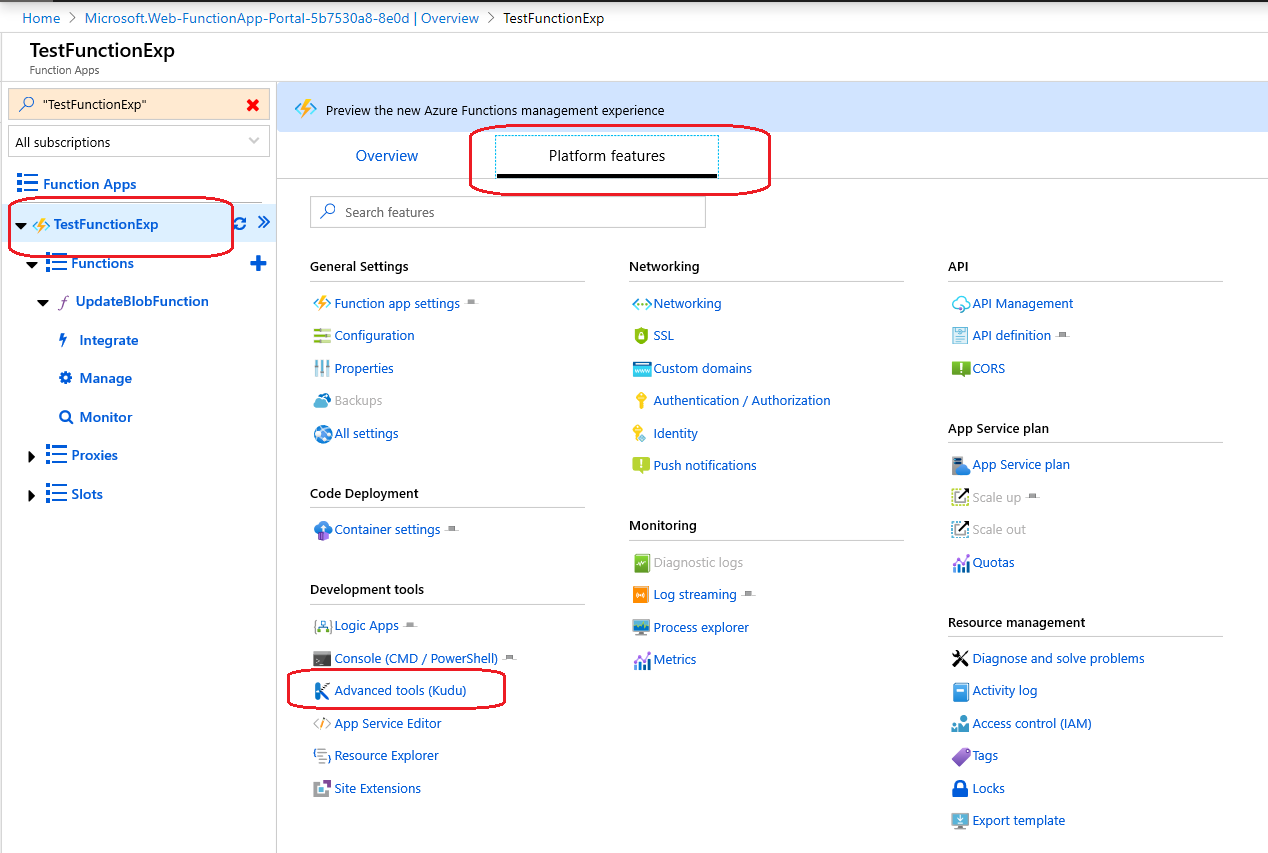Collapse the TestFunctionExp tree node

[x=21, y=226]
